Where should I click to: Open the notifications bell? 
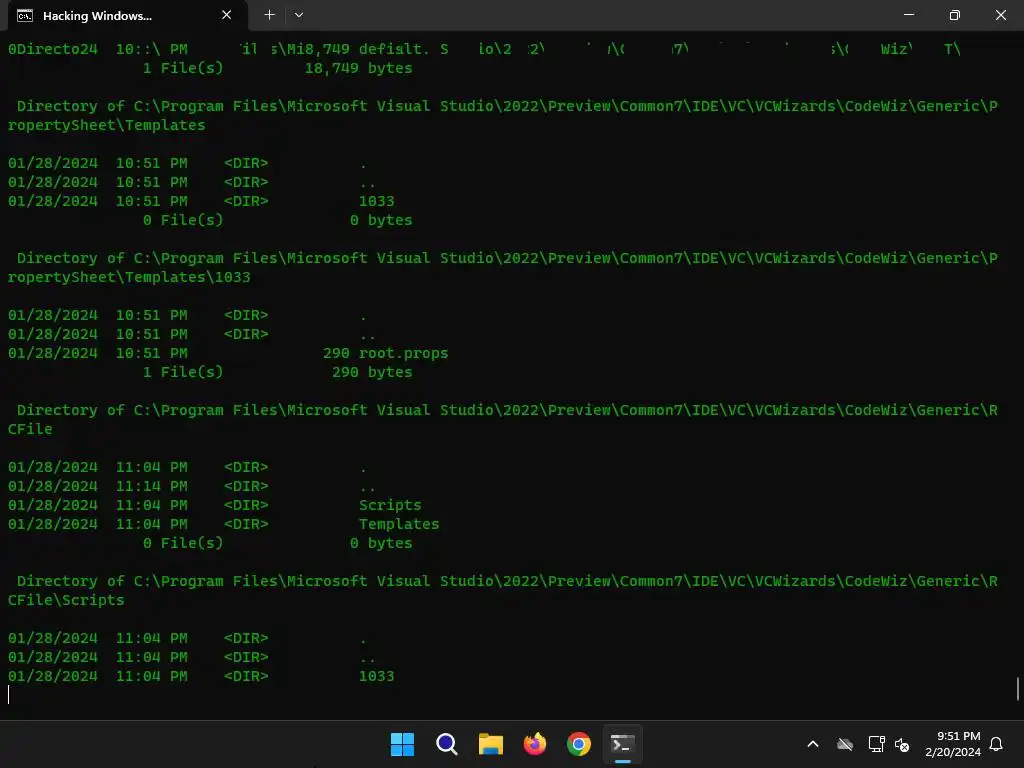coord(996,744)
